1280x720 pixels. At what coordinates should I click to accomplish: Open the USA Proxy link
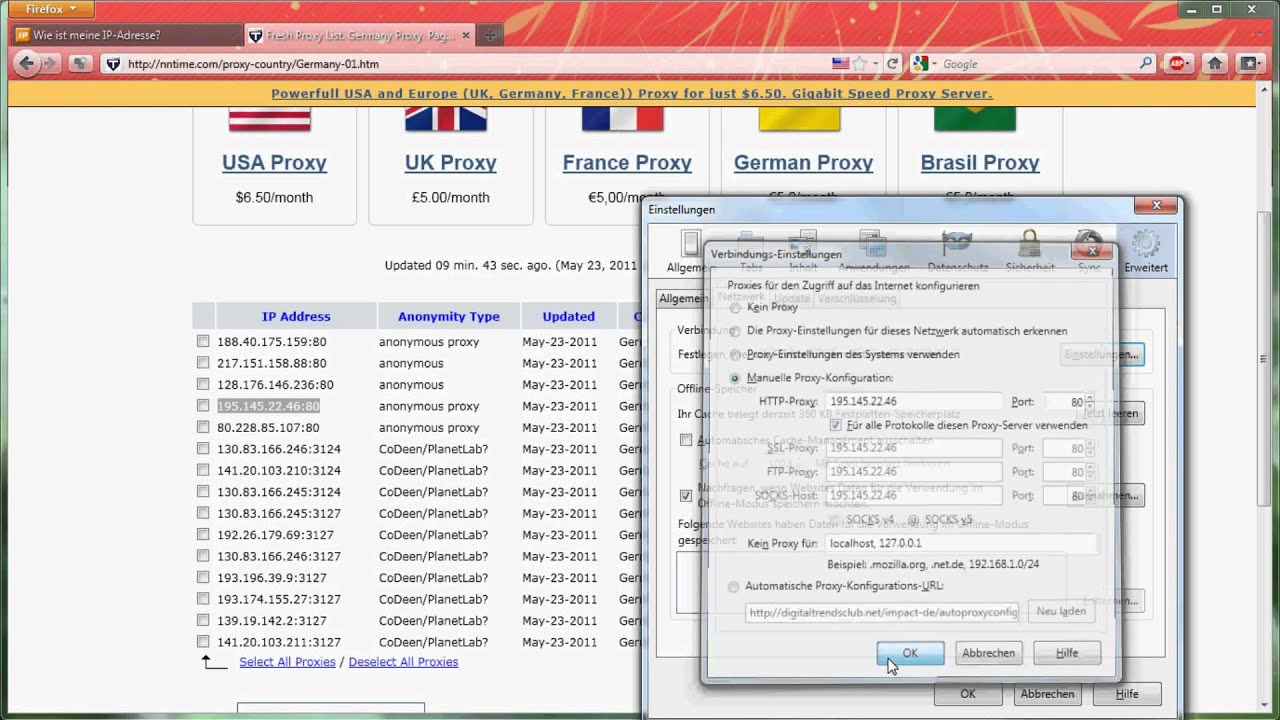click(x=274, y=162)
